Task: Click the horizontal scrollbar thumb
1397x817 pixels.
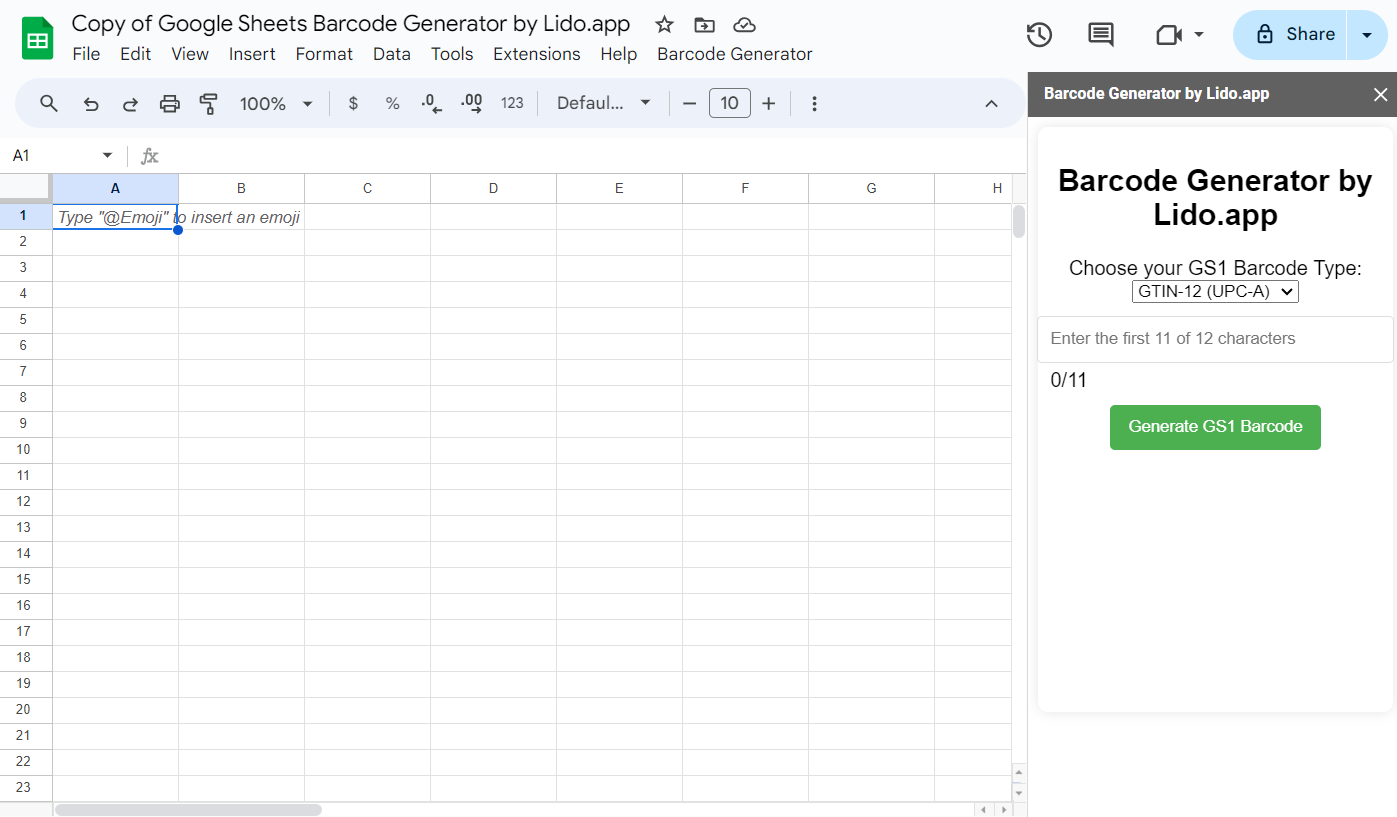Action: [188, 810]
